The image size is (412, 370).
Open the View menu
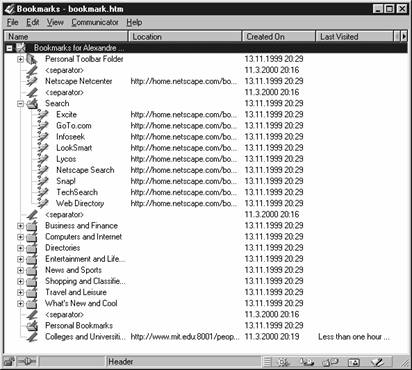coord(55,22)
